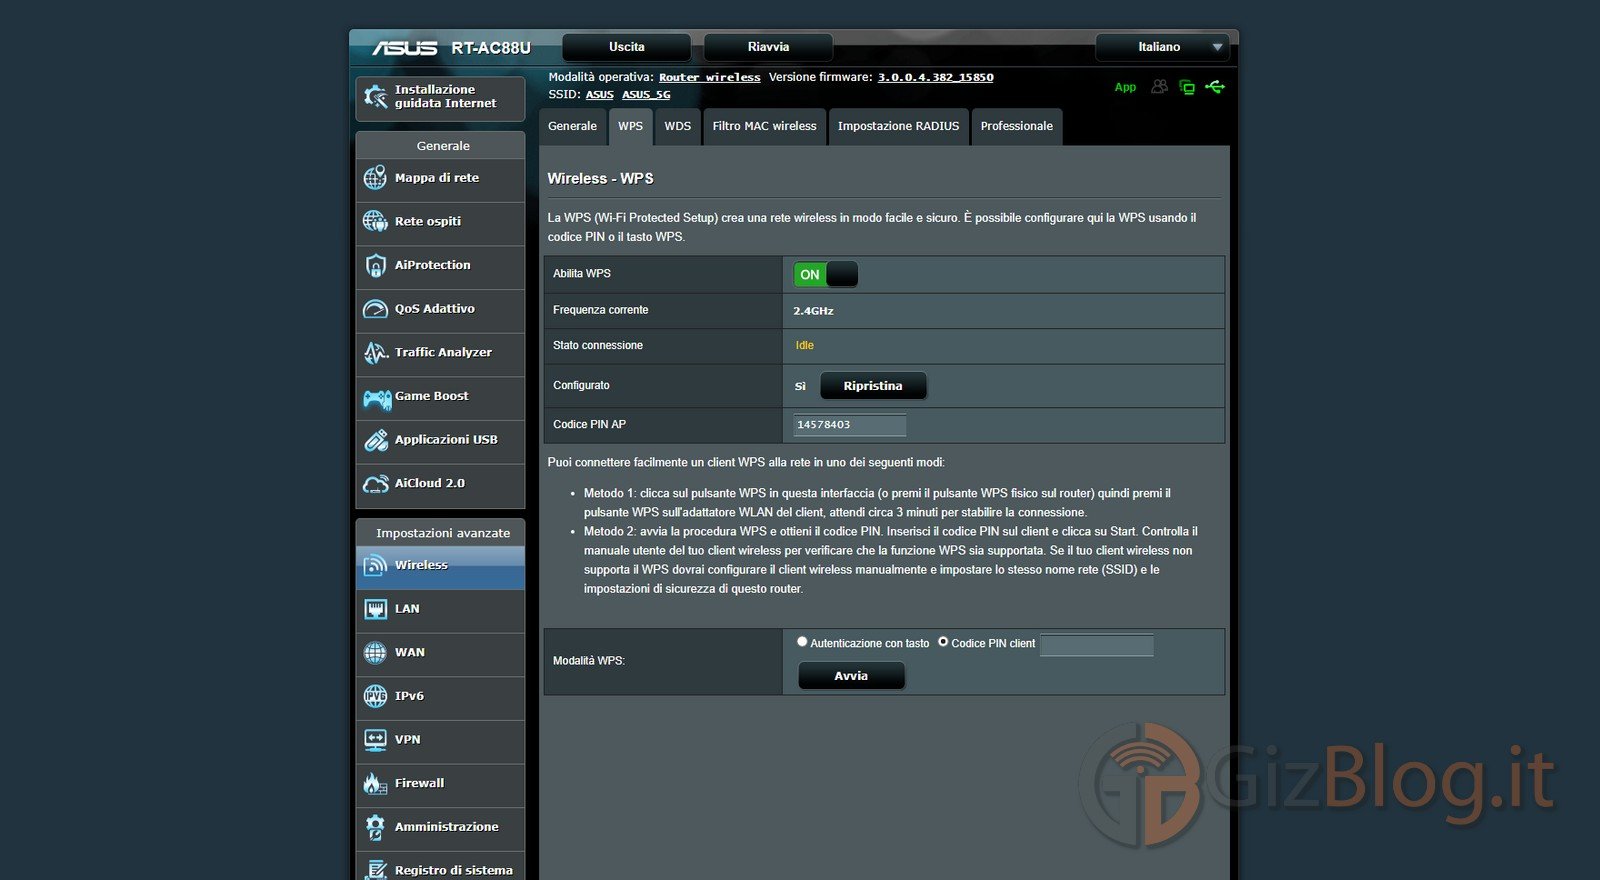Open Traffic Analyzer icon

coord(375,352)
